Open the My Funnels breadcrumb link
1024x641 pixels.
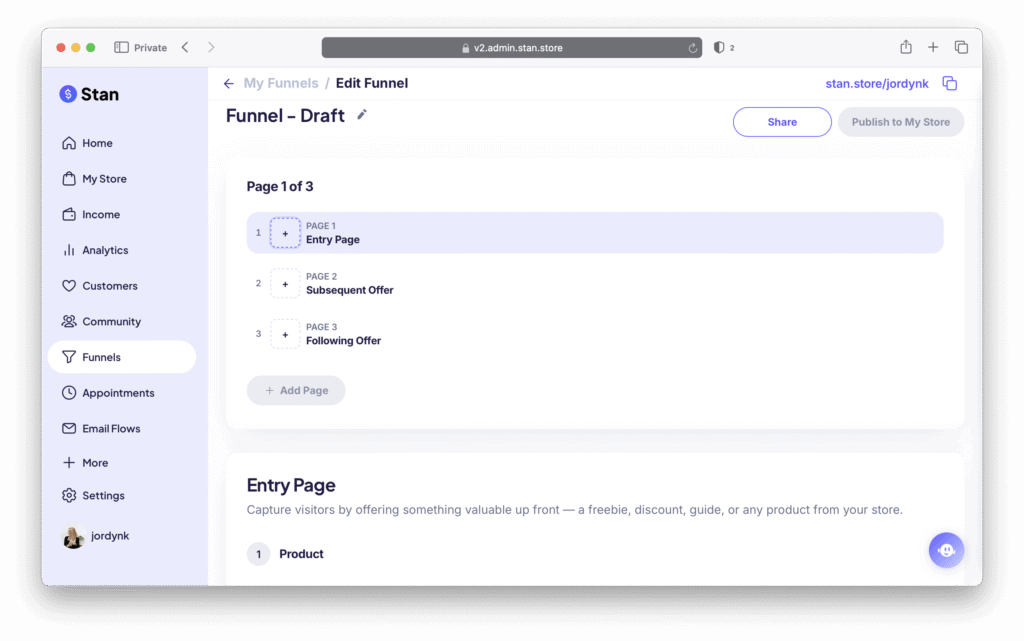pos(281,84)
